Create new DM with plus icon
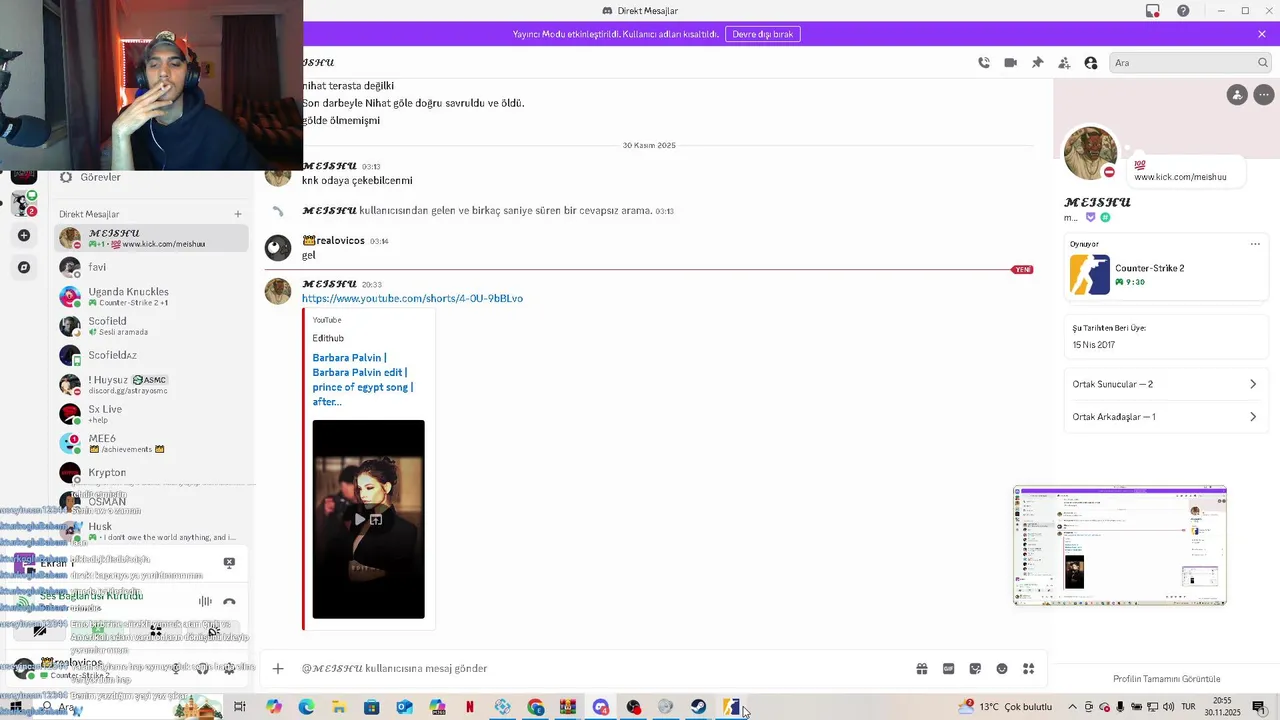This screenshot has height=720, width=1280. click(x=238, y=214)
